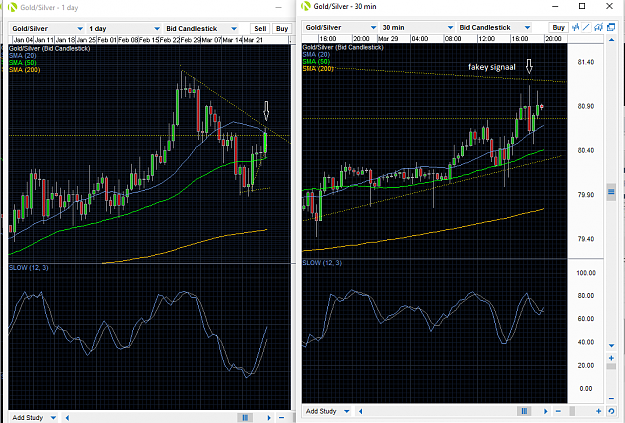The image size is (625, 423).
Task: Expand Add Study menu in 1 day window
Action: (33, 417)
